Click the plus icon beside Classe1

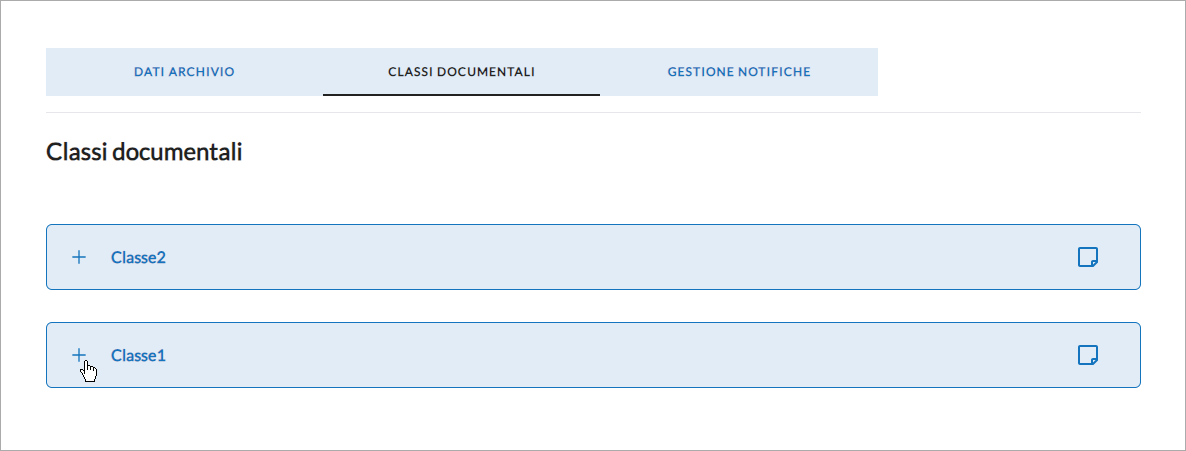[79, 355]
